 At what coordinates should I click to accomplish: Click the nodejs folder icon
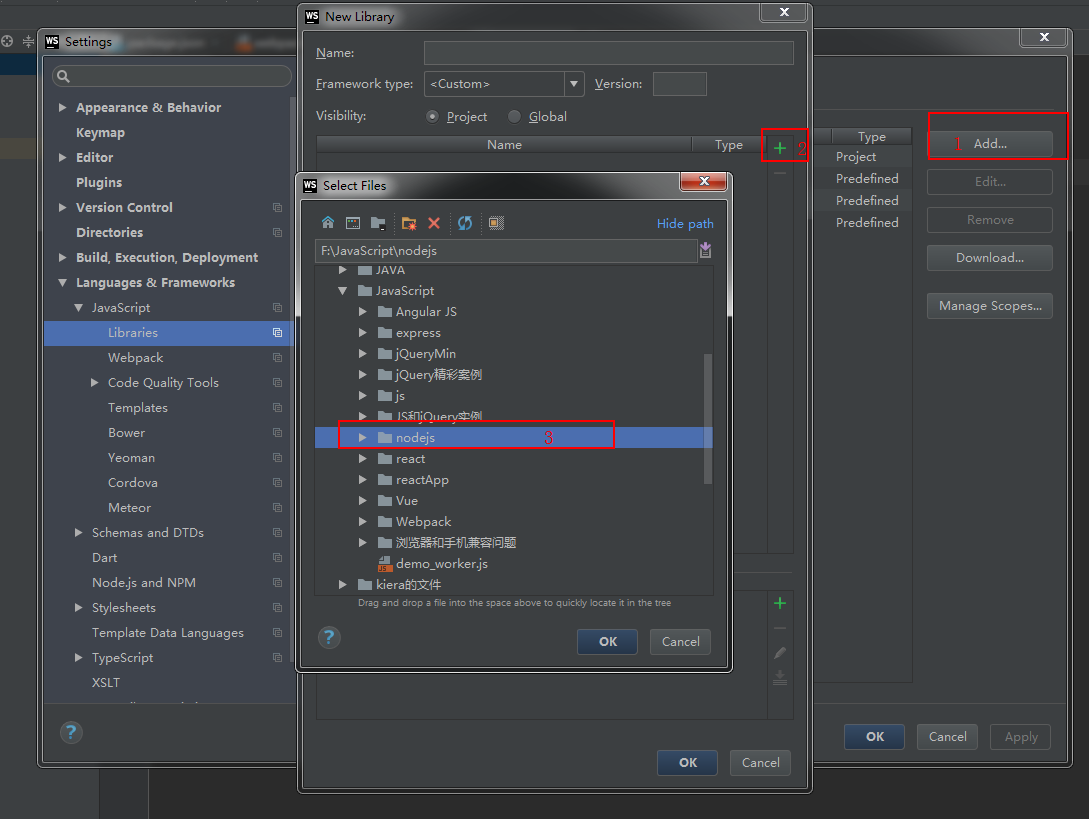(385, 438)
